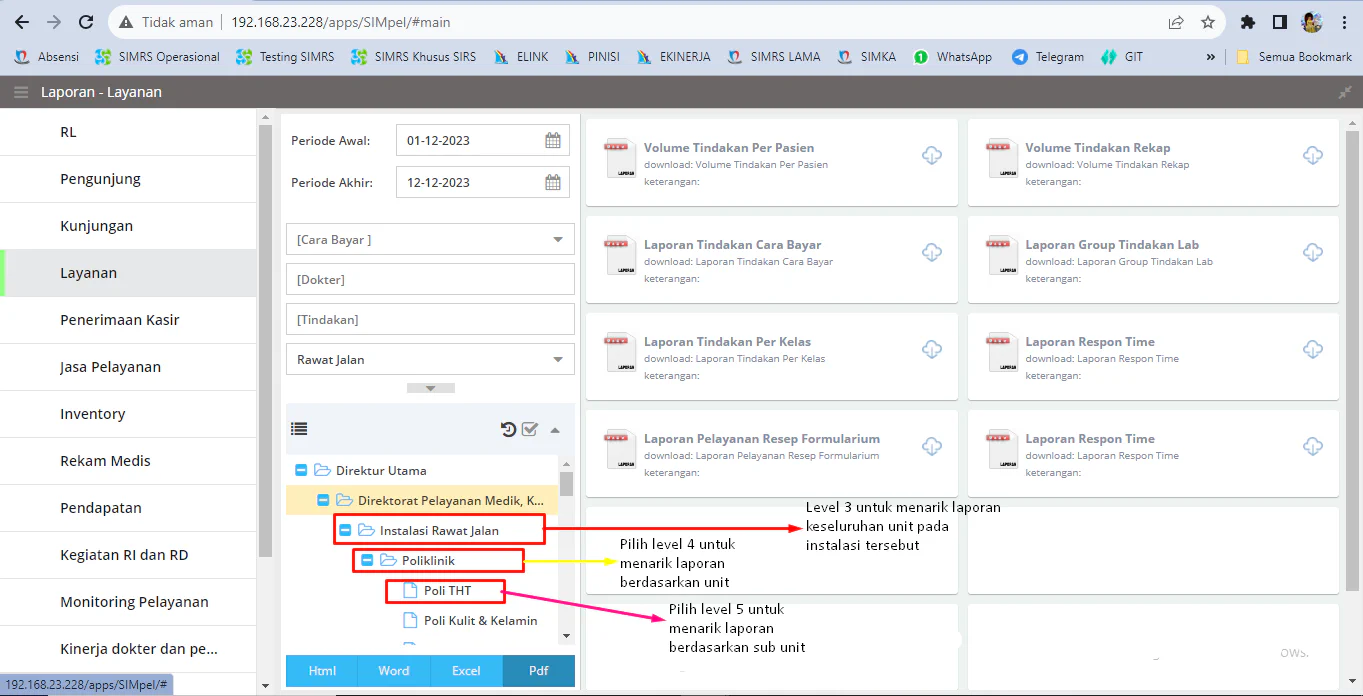1363x696 pixels.
Task: Click the Volume Tindakan Per Pasien PDF icon
Action: coord(619,159)
